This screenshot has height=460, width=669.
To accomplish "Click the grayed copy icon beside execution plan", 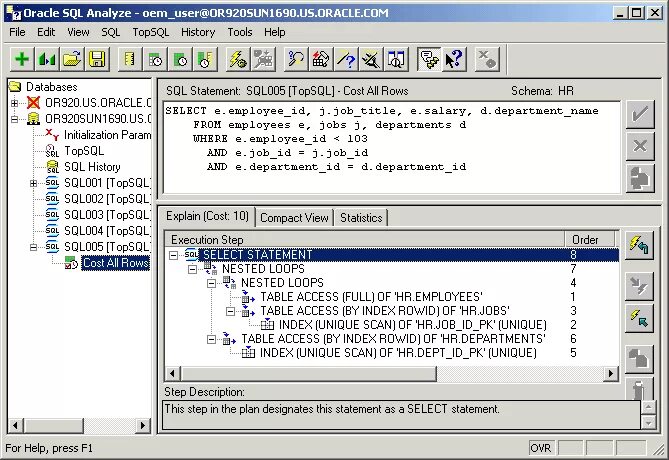I will click(x=639, y=358).
